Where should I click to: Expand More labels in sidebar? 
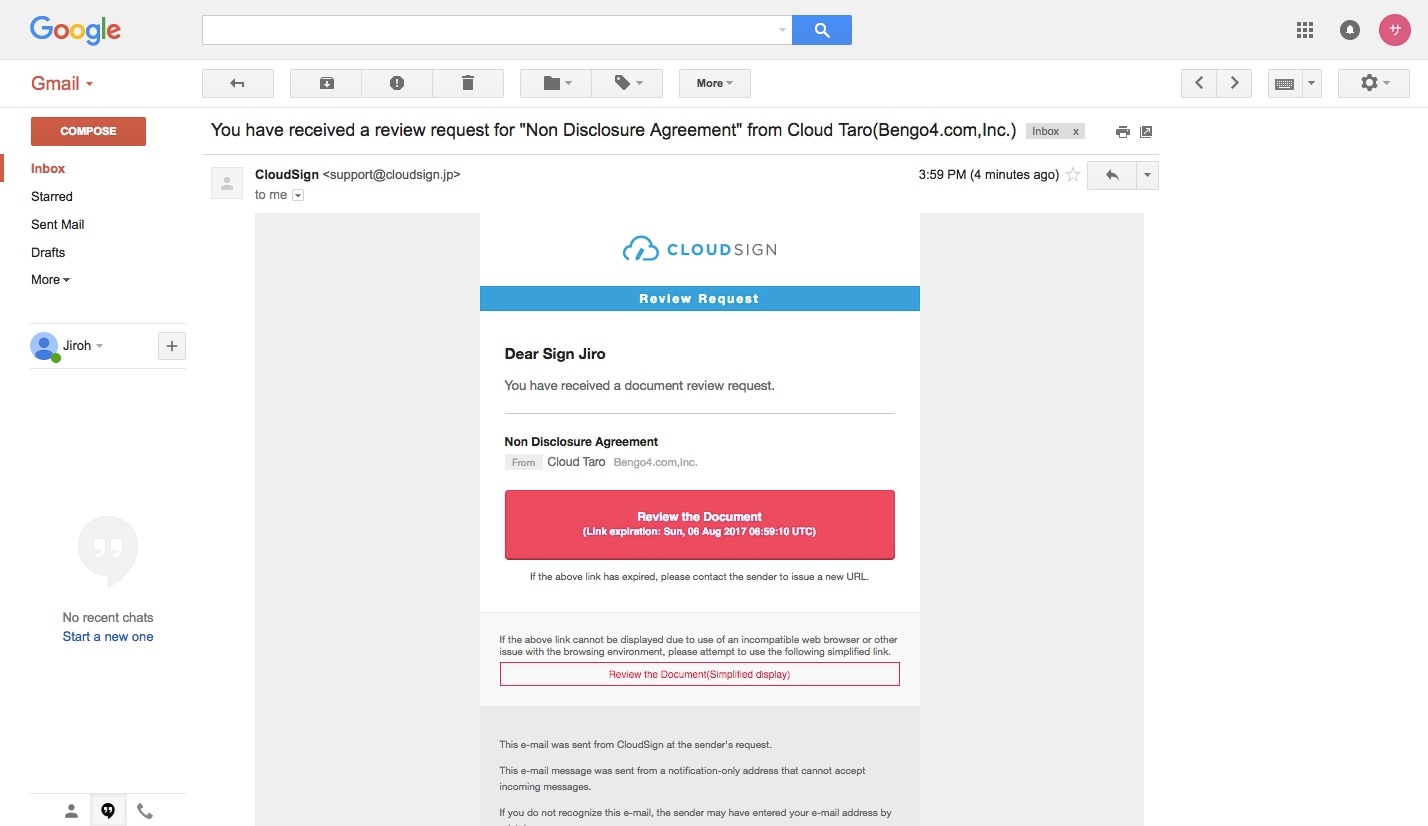50,280
